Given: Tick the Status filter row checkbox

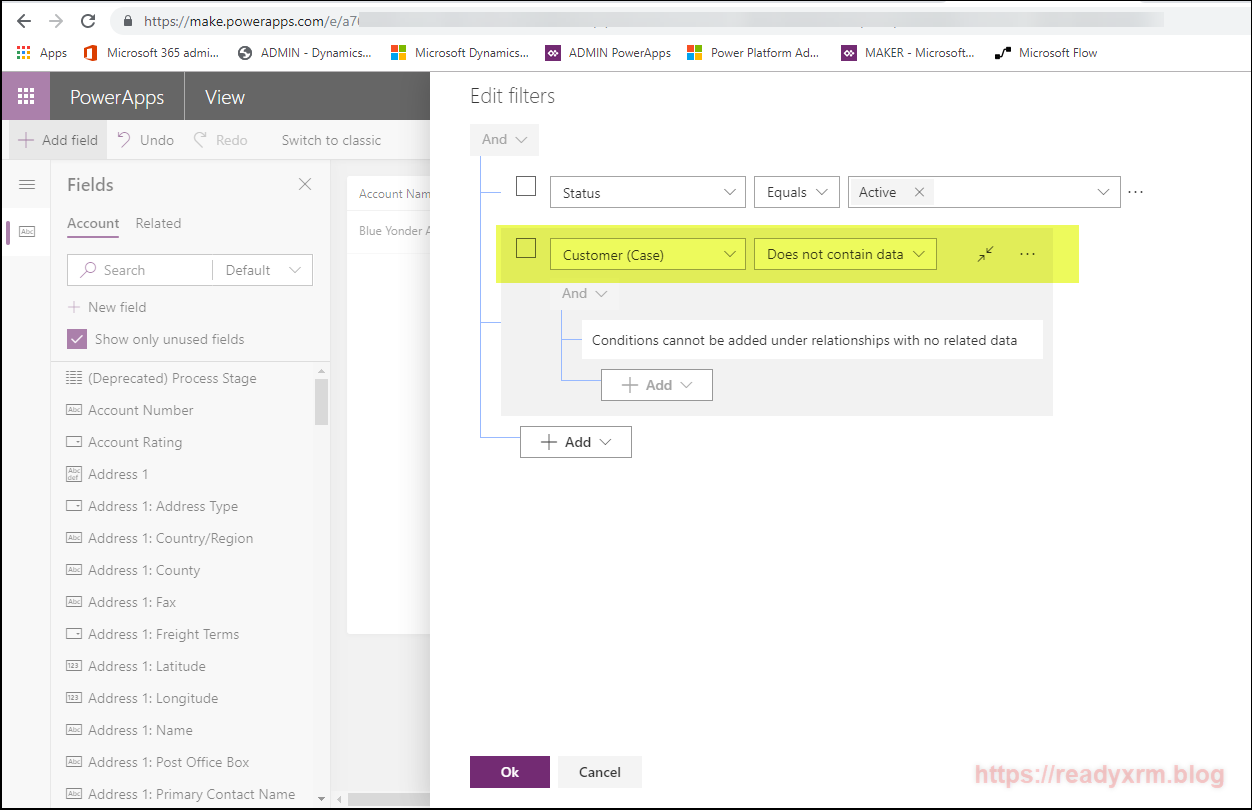Looking at the screenshot, I should point(526,186).
